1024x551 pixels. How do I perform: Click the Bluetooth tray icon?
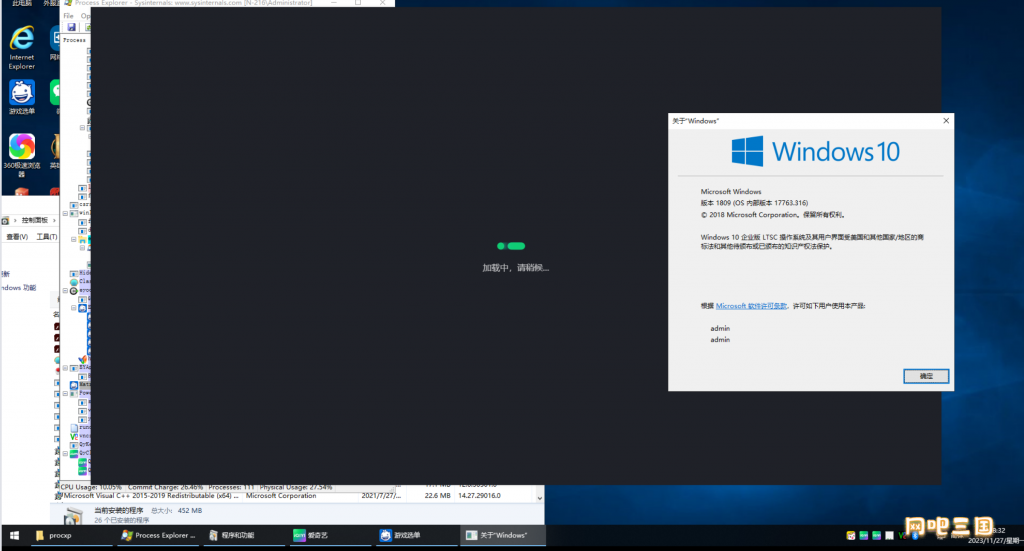[915, 535]
